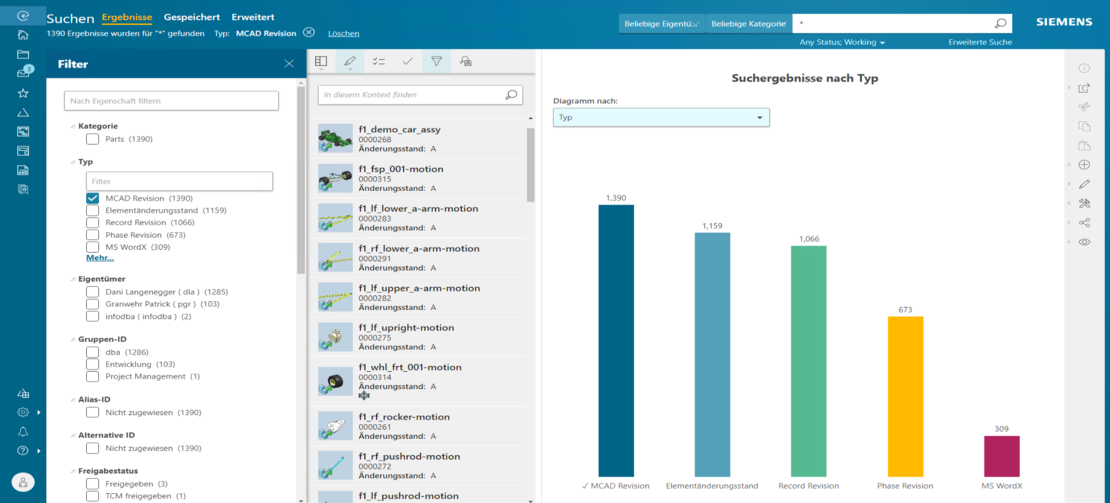
Task: Collapse the Typ filter section
Action: coord(72,162)
